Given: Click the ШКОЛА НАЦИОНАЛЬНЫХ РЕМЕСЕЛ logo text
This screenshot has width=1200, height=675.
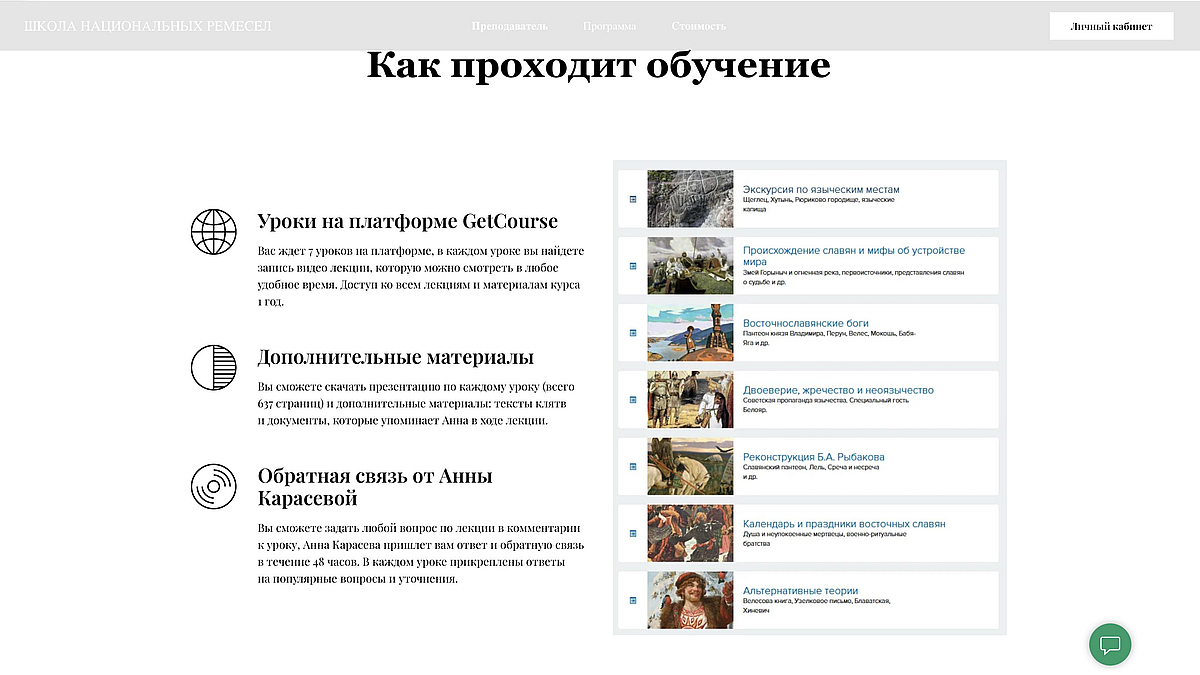Looking at the screenshot, I should [147, 26].
